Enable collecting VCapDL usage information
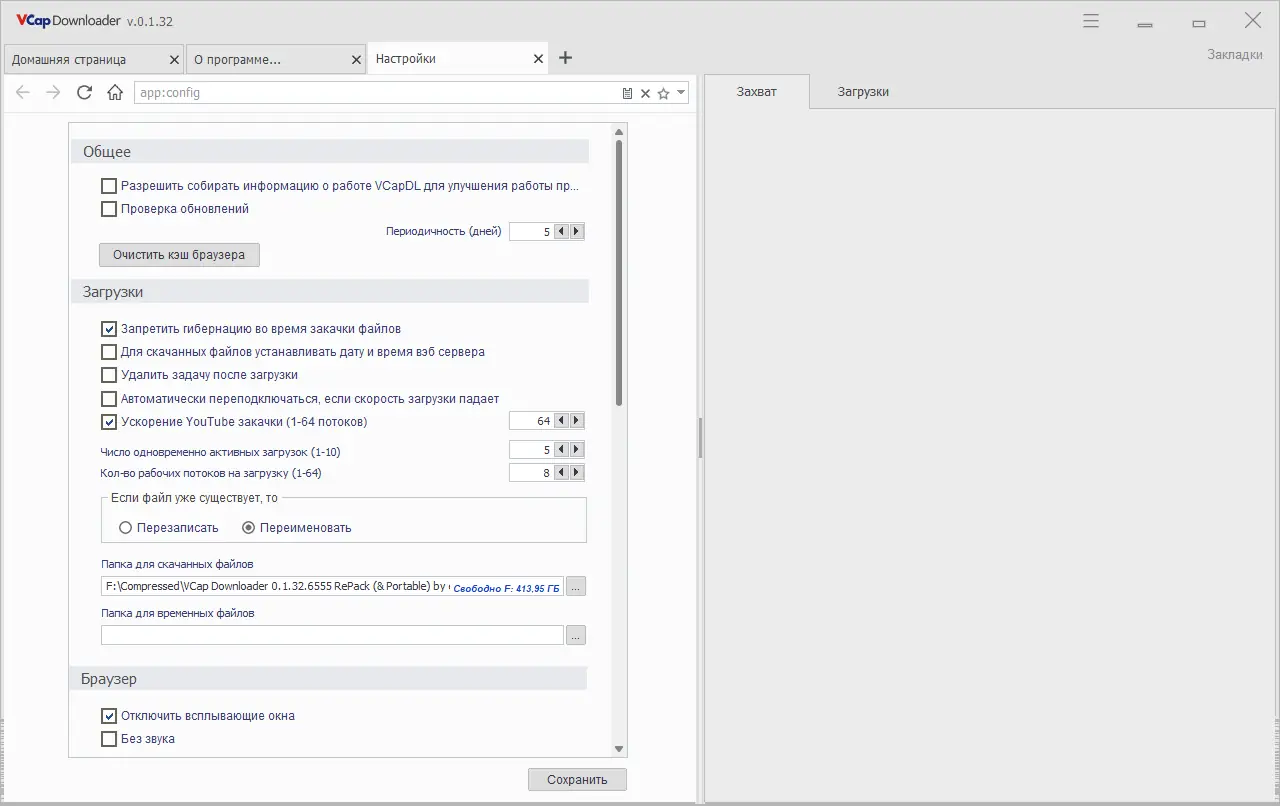This screenshot has height=806, width=1280. pyautogui.click(x=109, y=186)
